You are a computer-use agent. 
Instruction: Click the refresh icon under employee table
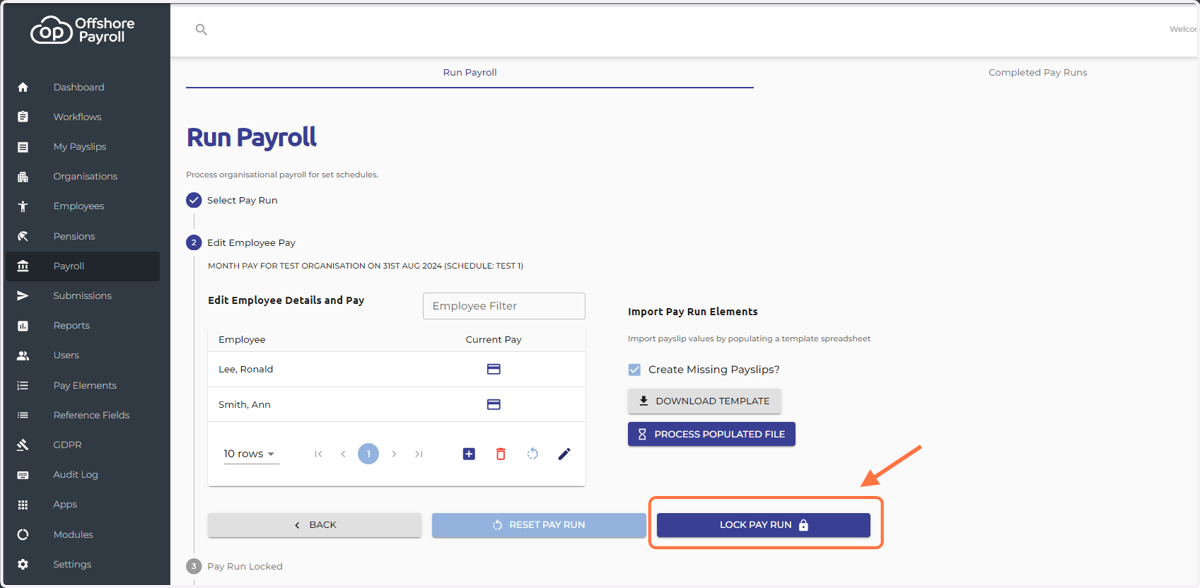[x=533, y=454]
